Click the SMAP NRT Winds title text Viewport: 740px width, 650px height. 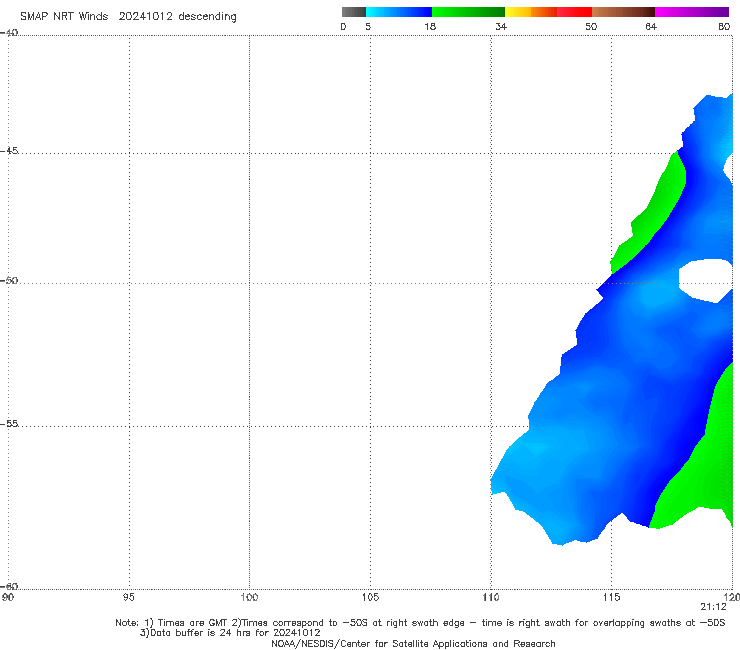tap(128, 16)
